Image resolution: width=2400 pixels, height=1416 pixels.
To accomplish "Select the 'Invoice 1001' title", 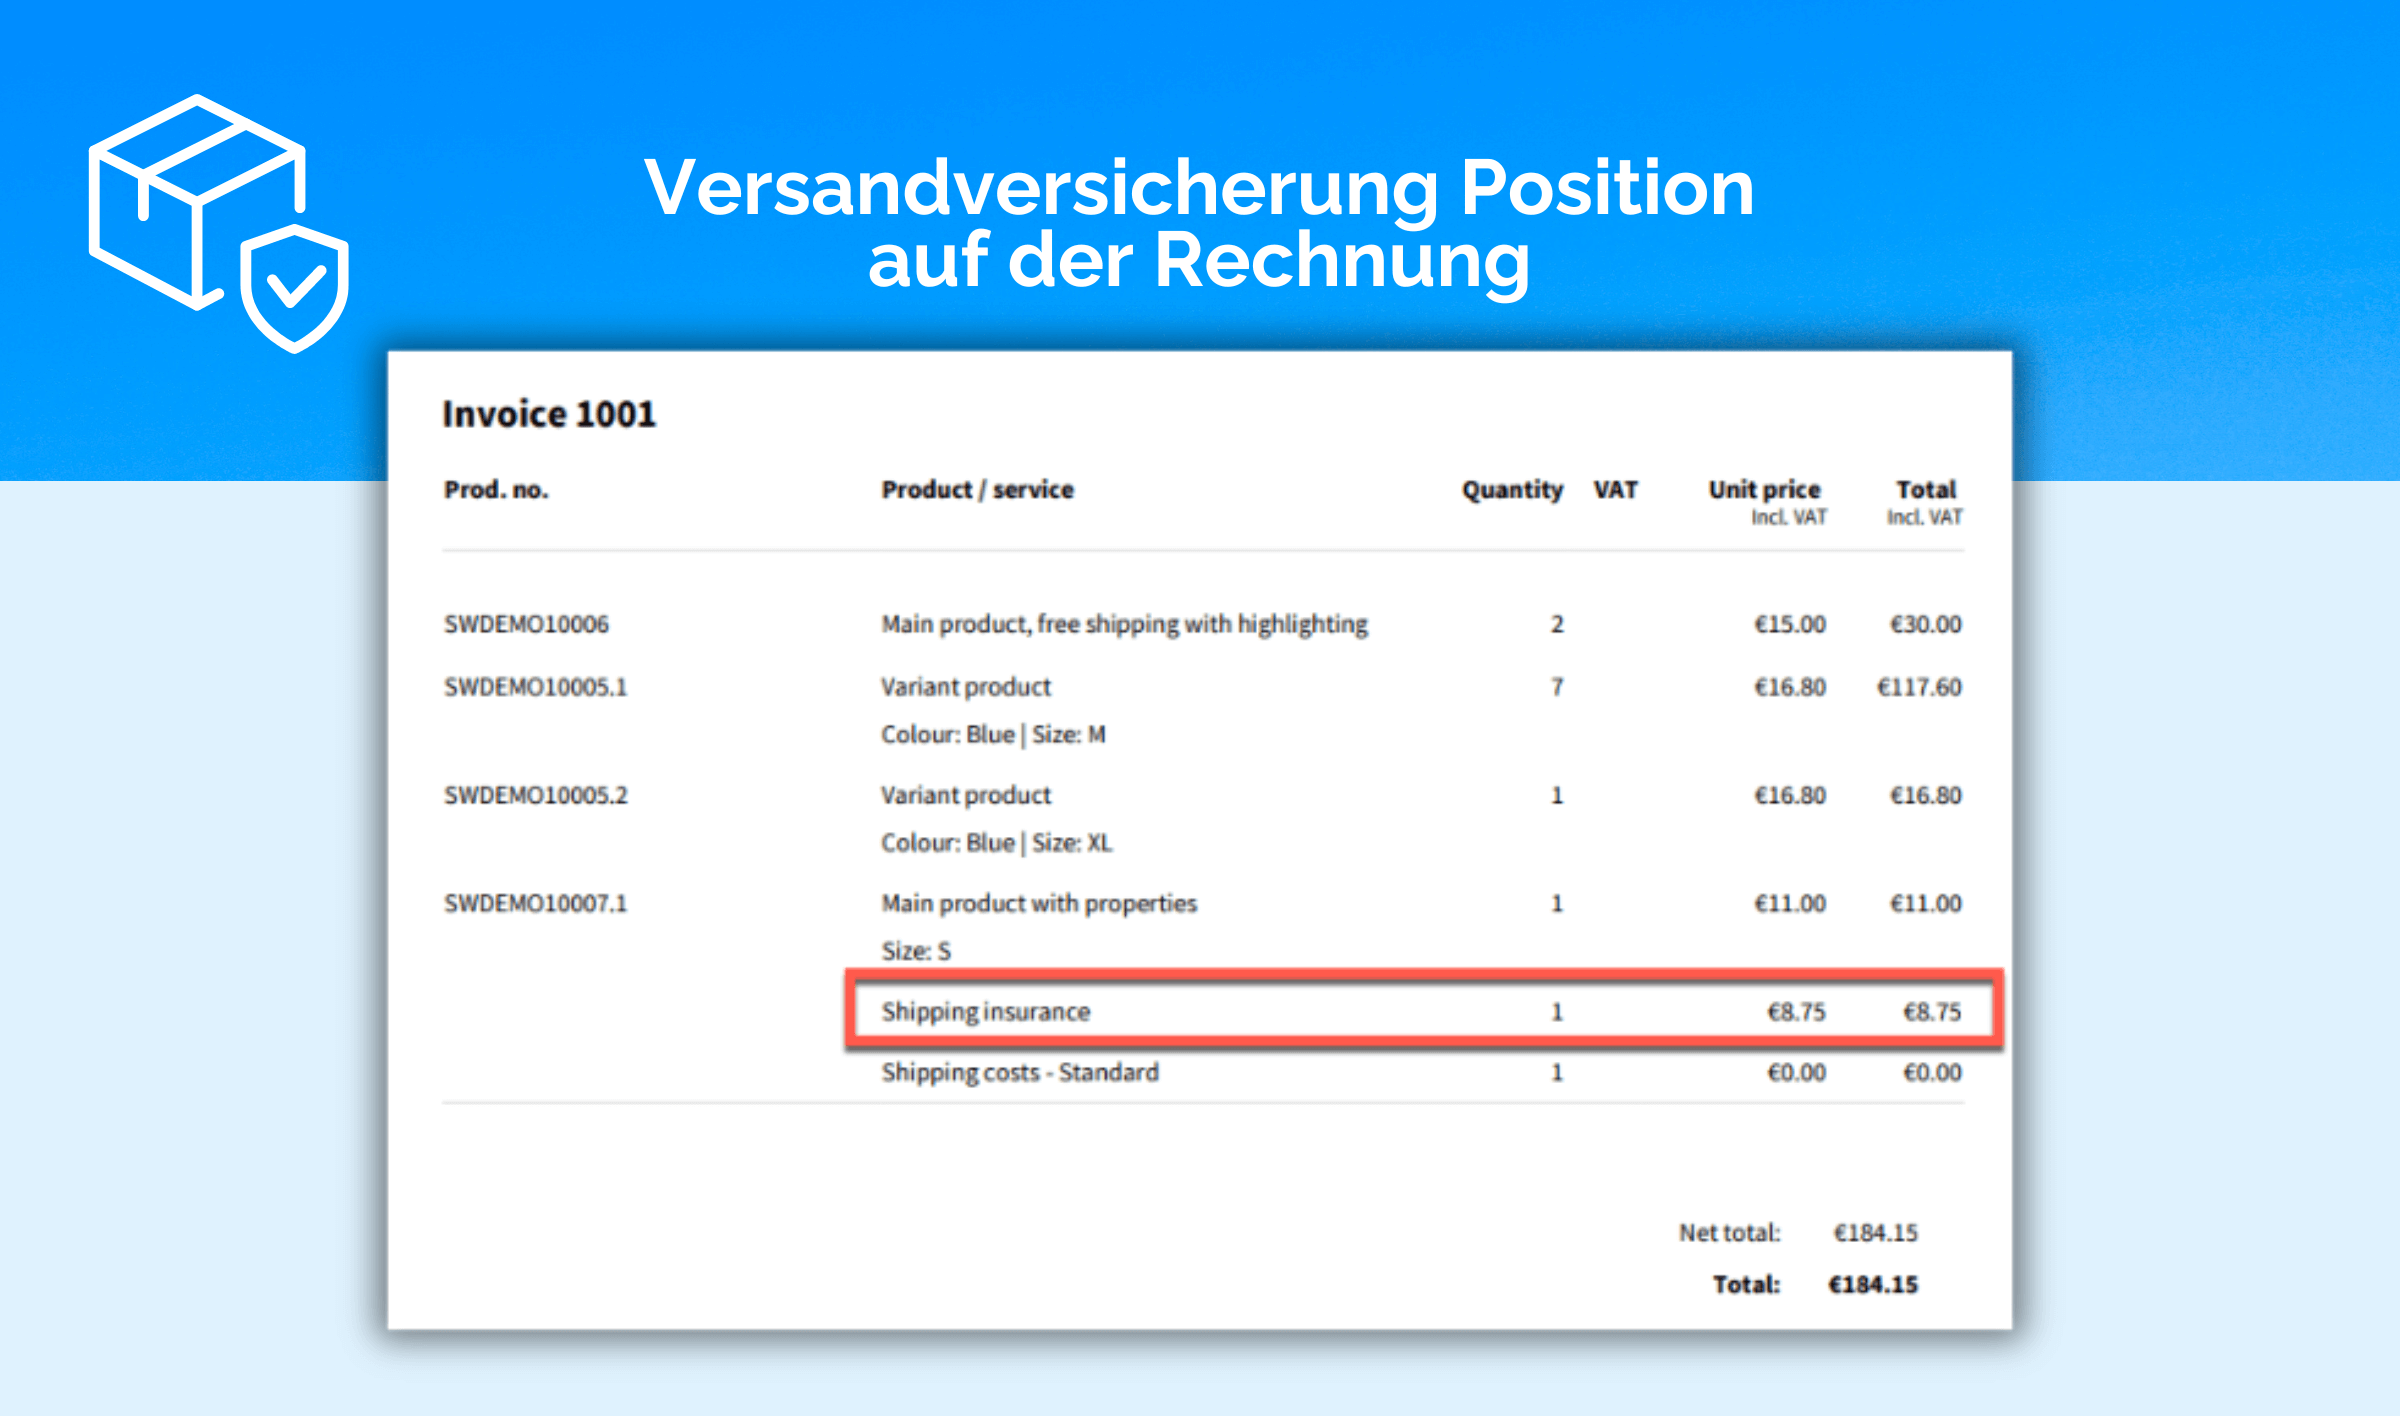I will pos(549,414).
